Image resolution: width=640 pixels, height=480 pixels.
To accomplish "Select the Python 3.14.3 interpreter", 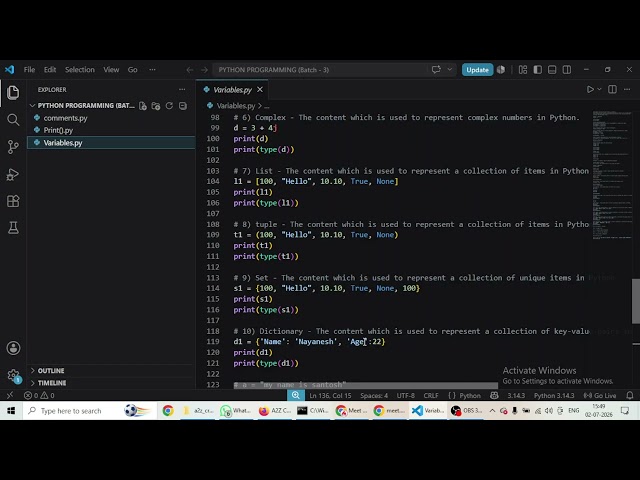I will coord(554,396).
